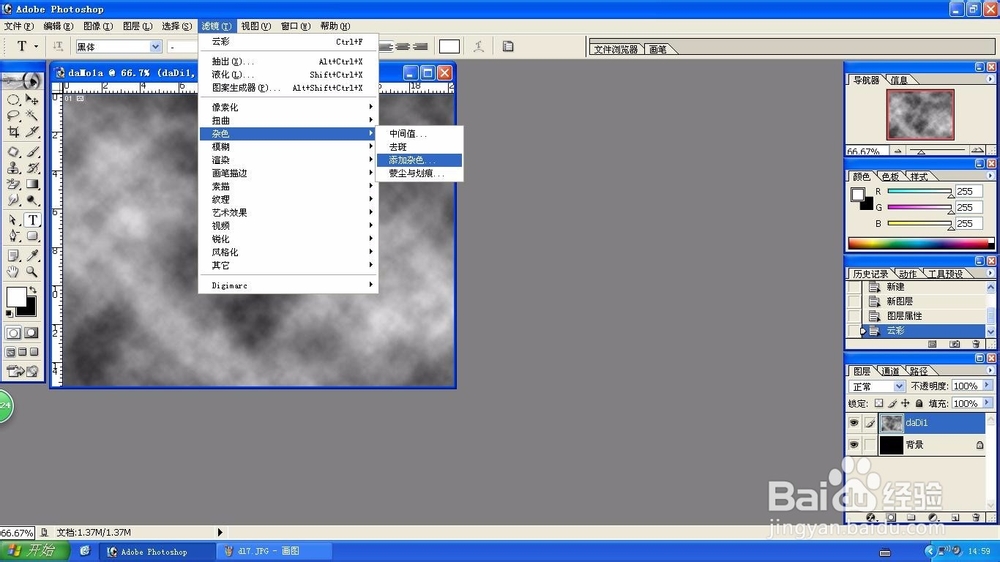The width and height of the screenshot is (1000, 562).
Task: Select the Crop tool
Action: [x=13, y=131]
